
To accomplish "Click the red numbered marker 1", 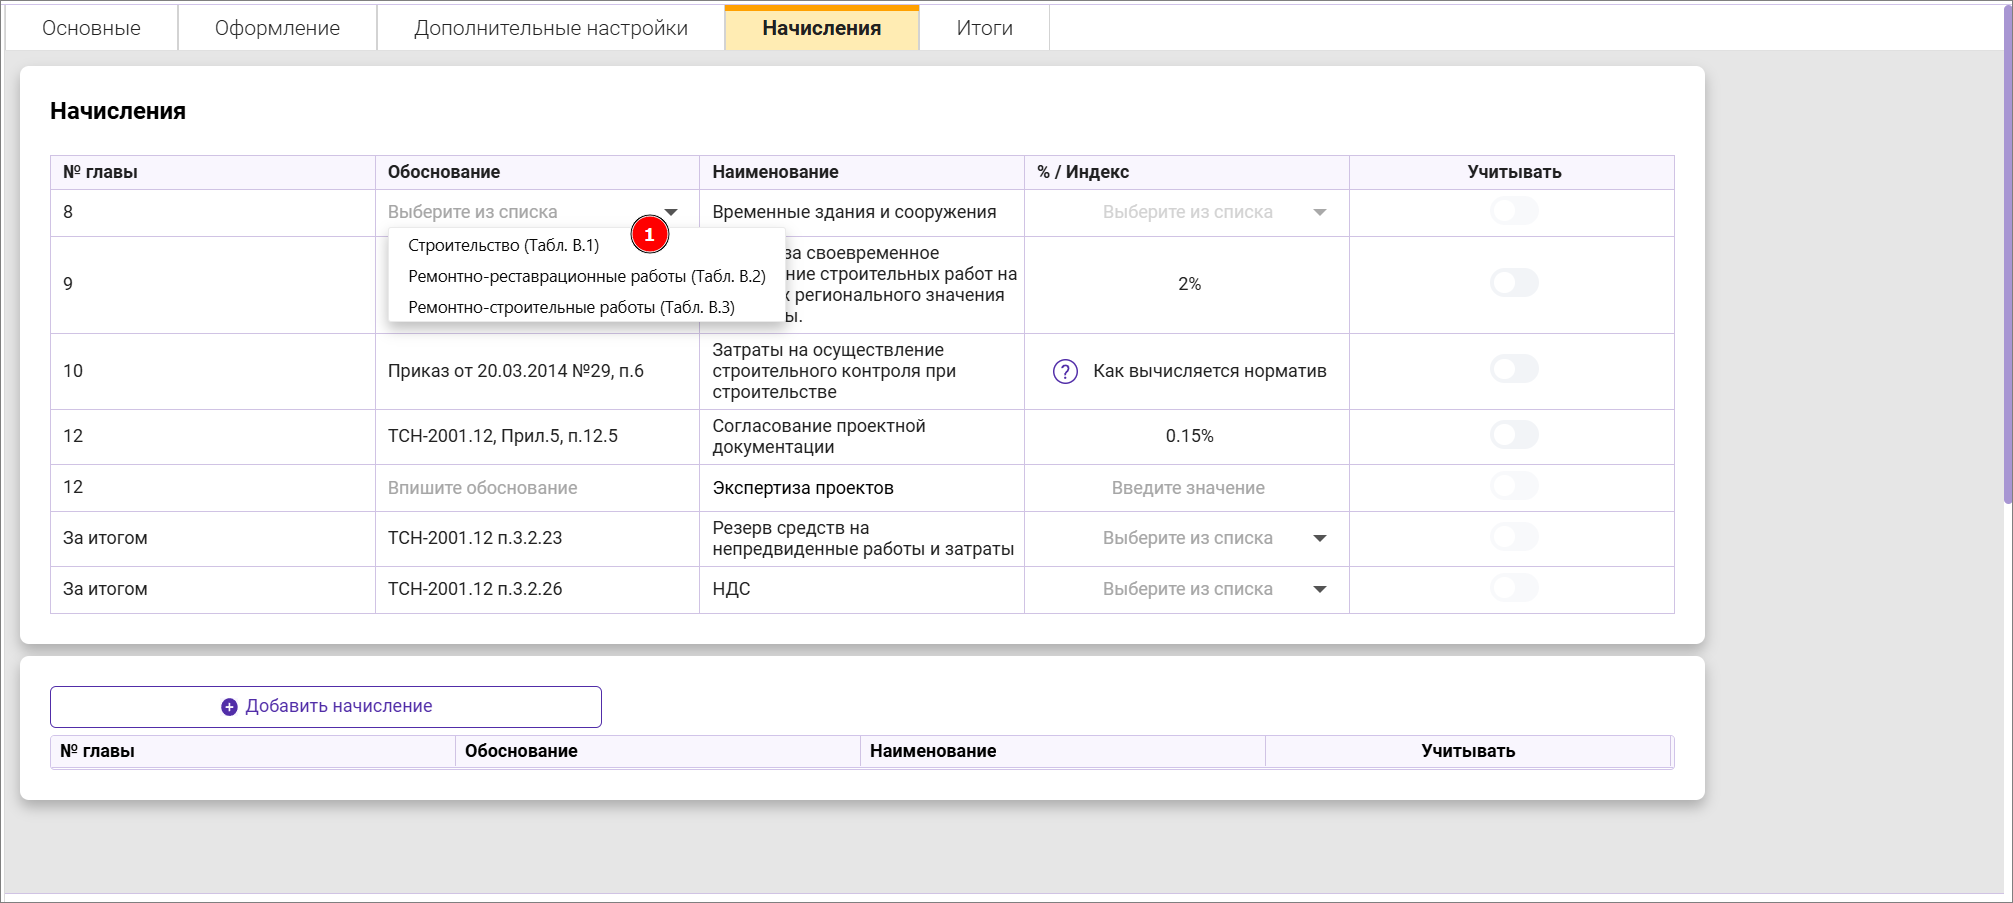I will (649, 235).
